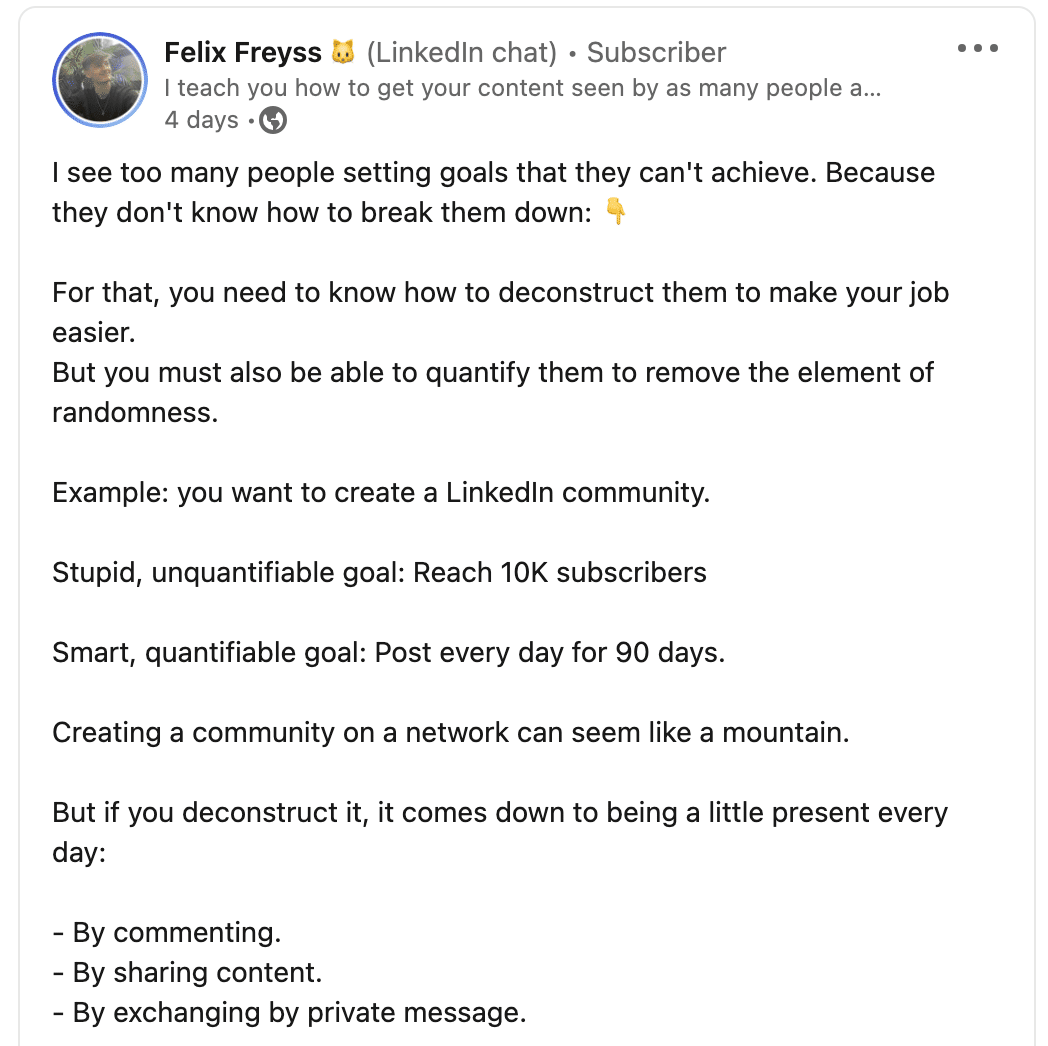
Task: Click the "But if you deconstruct it" sentence
Action: point(500,832)
